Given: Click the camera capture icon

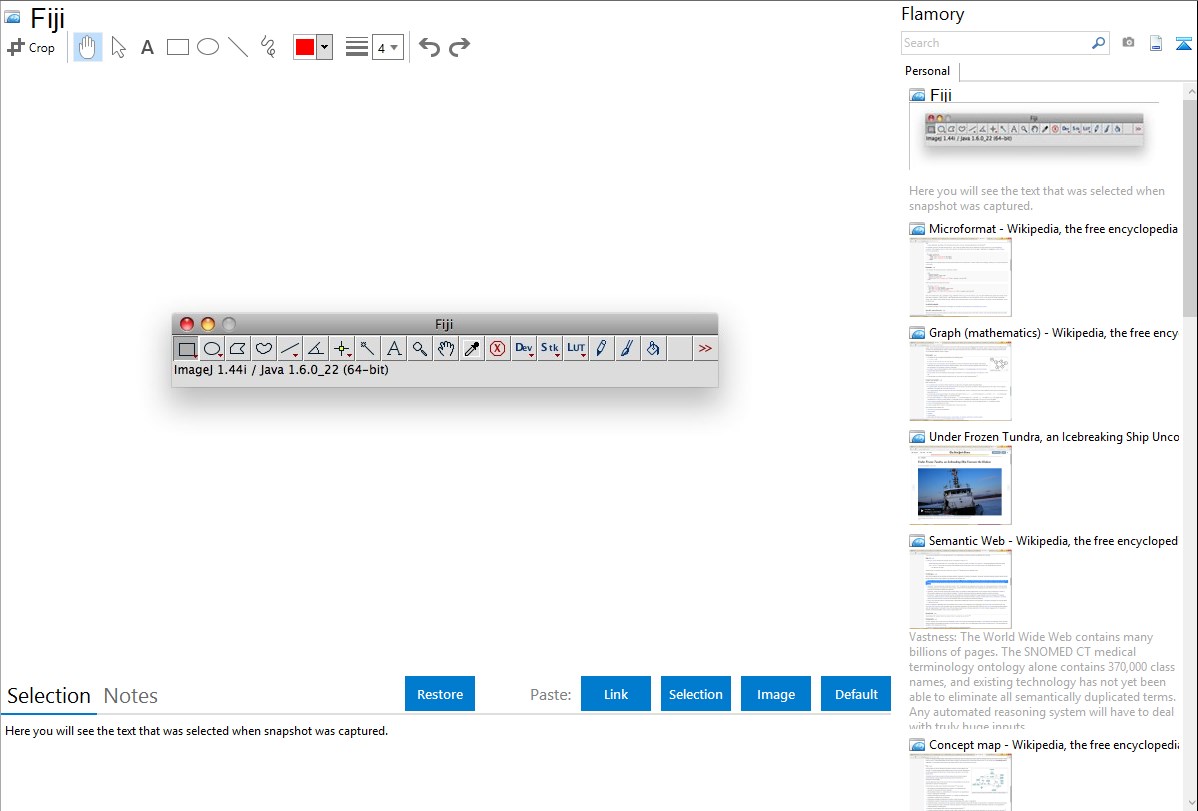Looking at the screenshot, I should (x=1128, y=43).
